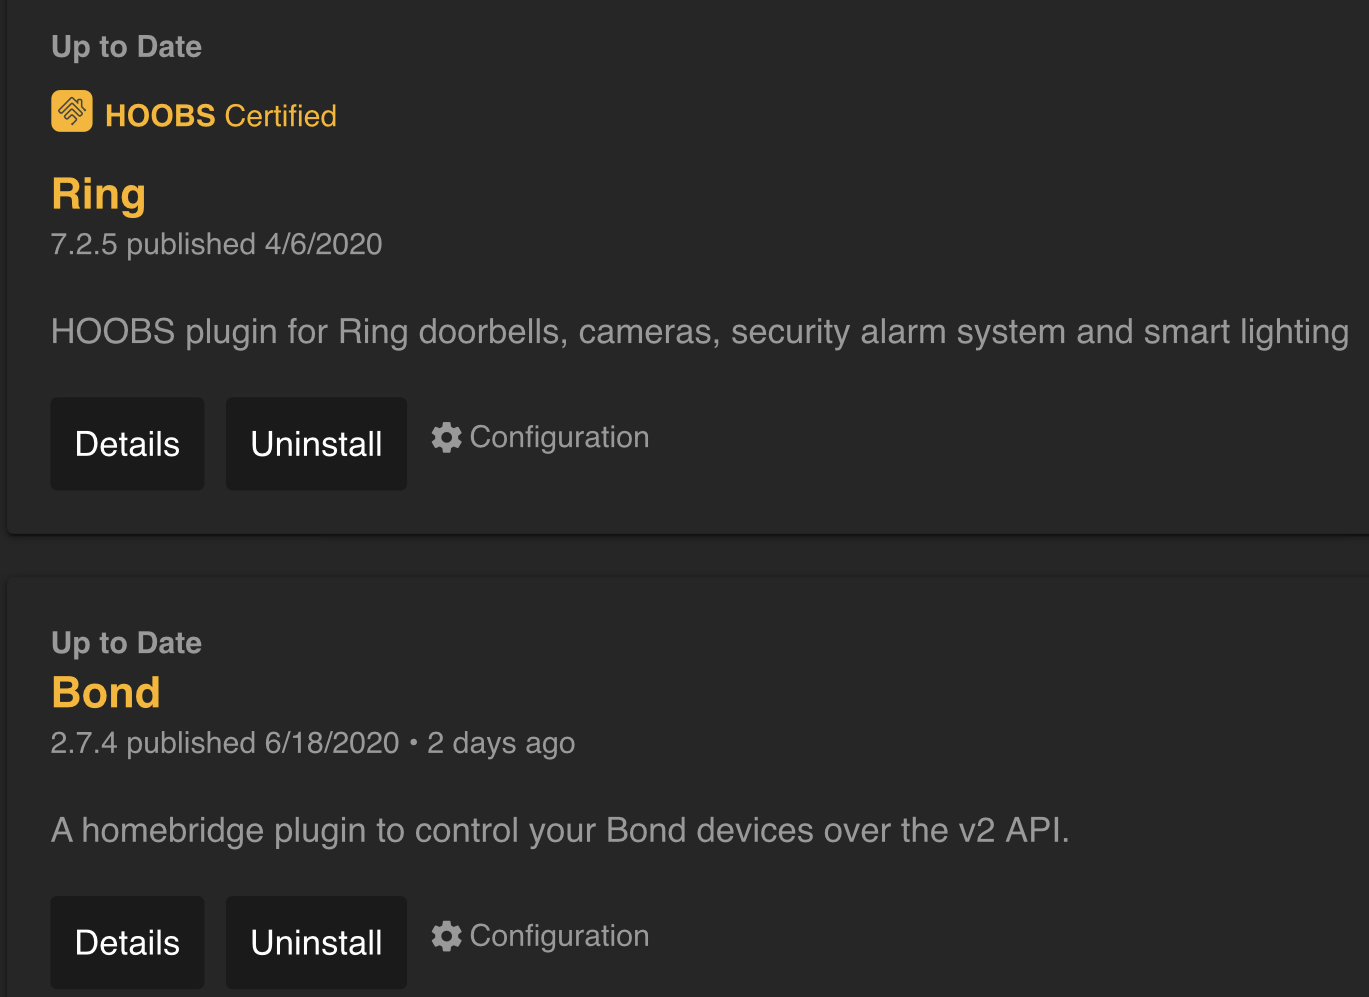Click the gear icon for Bond configuration
Screen dimensions: 1369x997
click(x=447, y=936)
